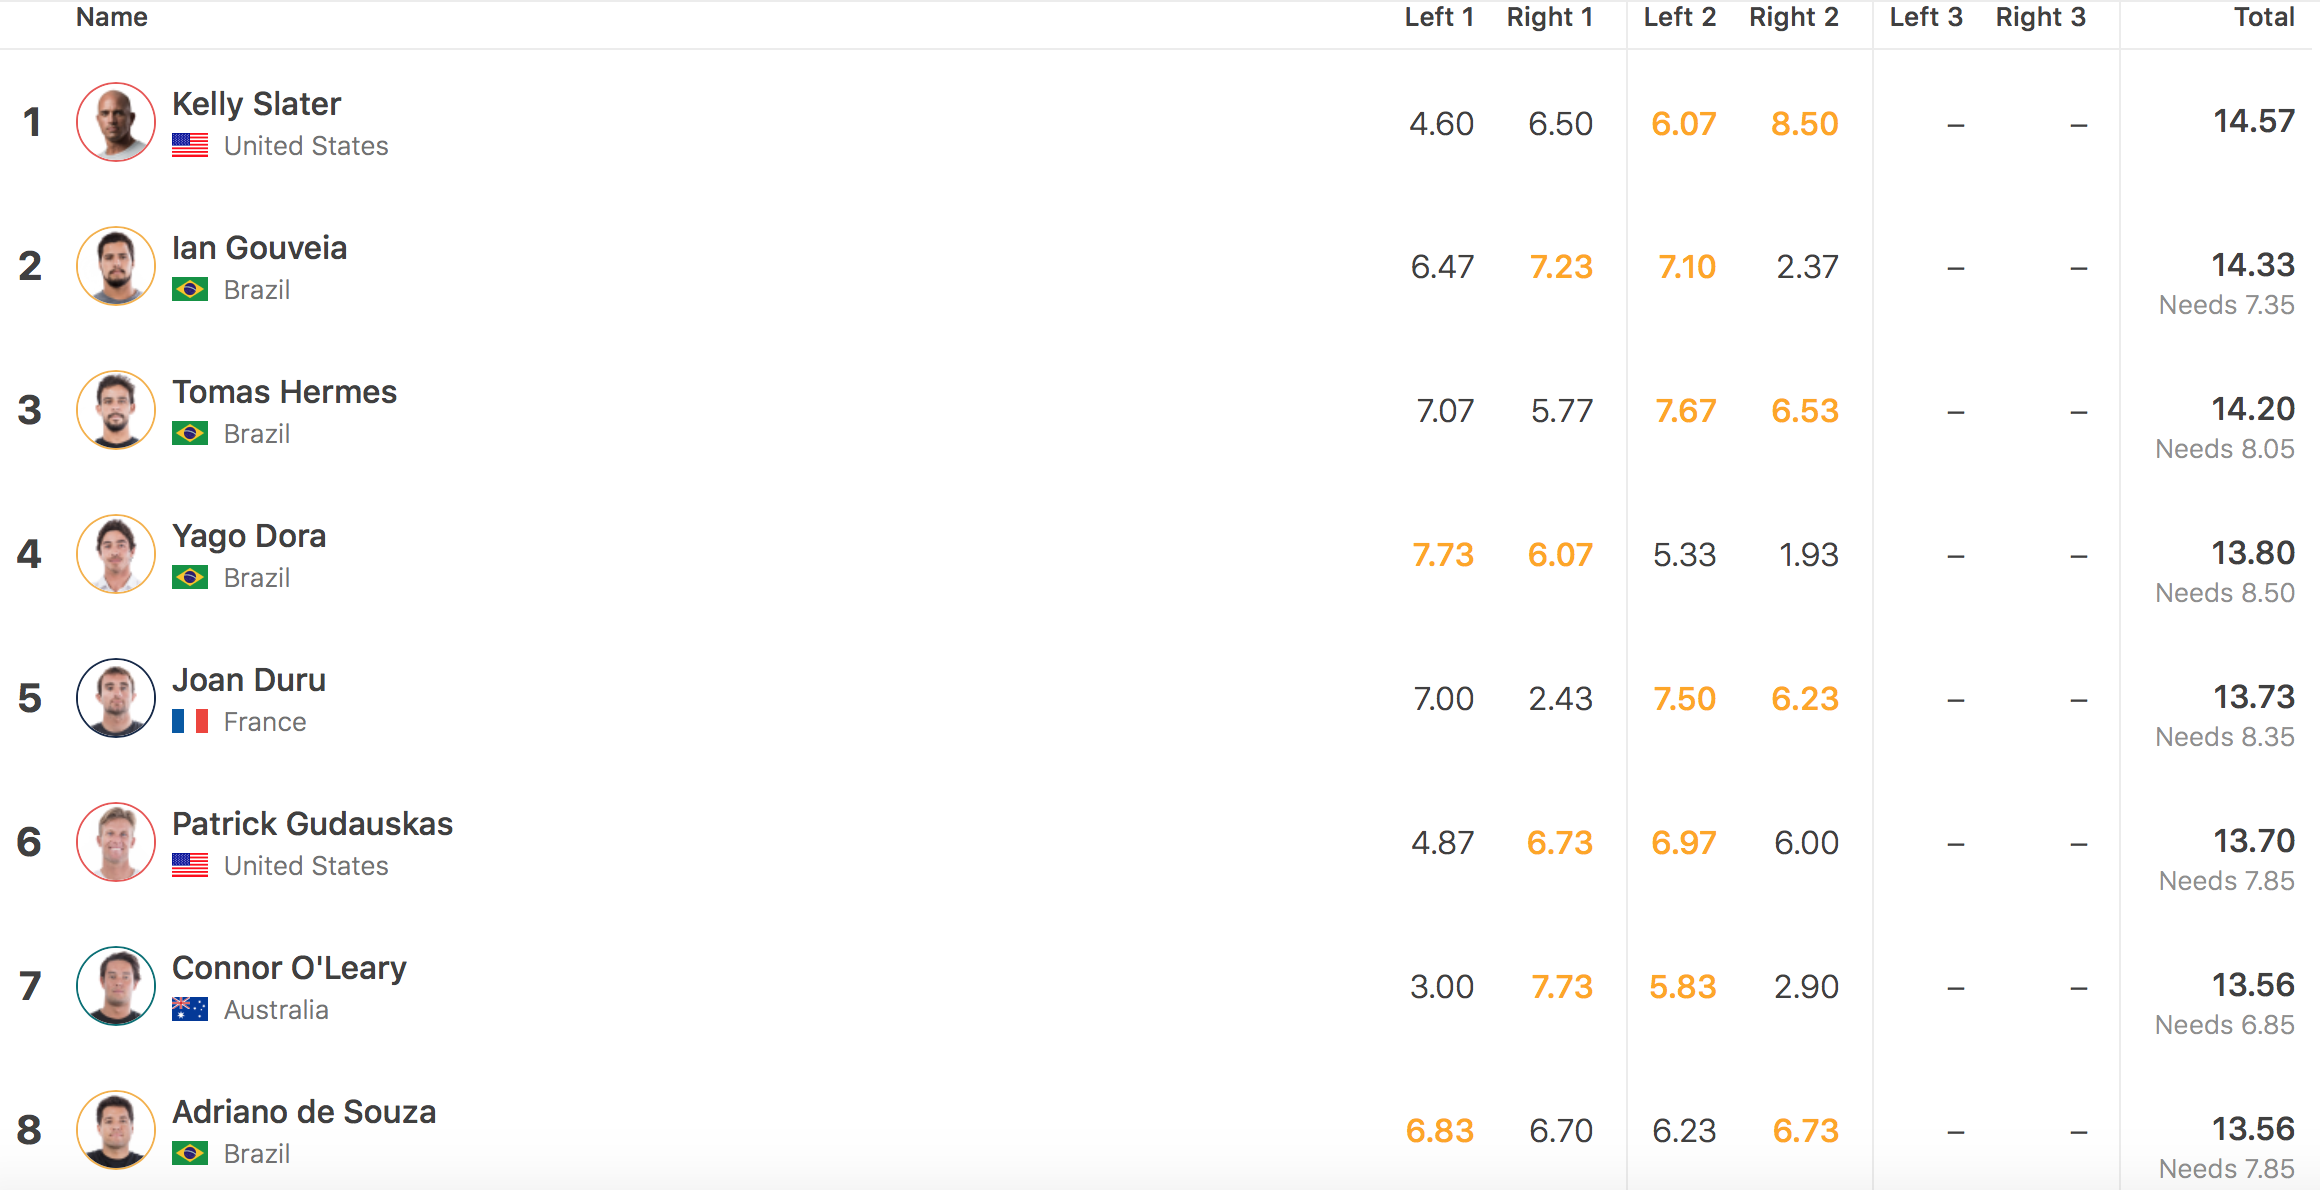Click the Australia flag under Connor O'Leary
This screenshot has width=2320, height=1190.
(190, 1010)
